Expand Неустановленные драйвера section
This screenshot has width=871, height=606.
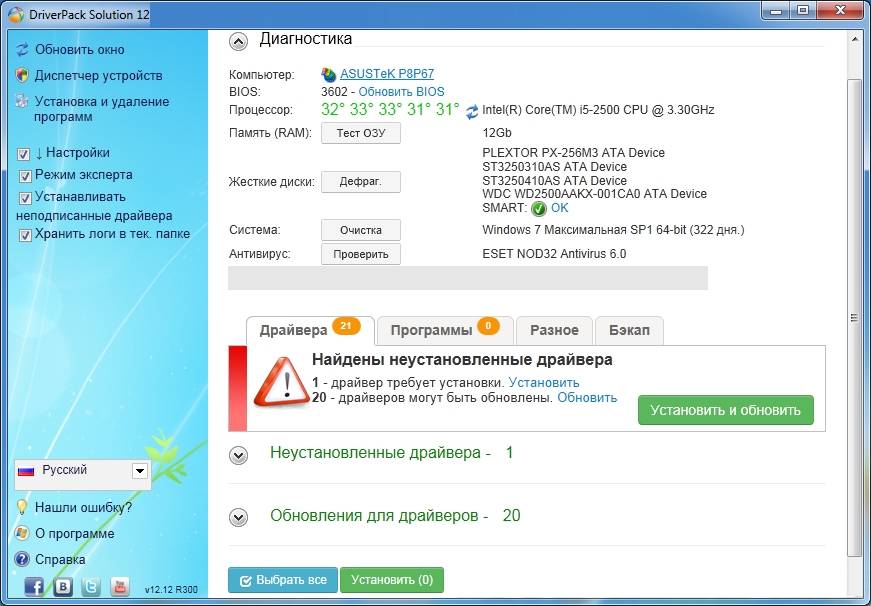tap(238, 455)
